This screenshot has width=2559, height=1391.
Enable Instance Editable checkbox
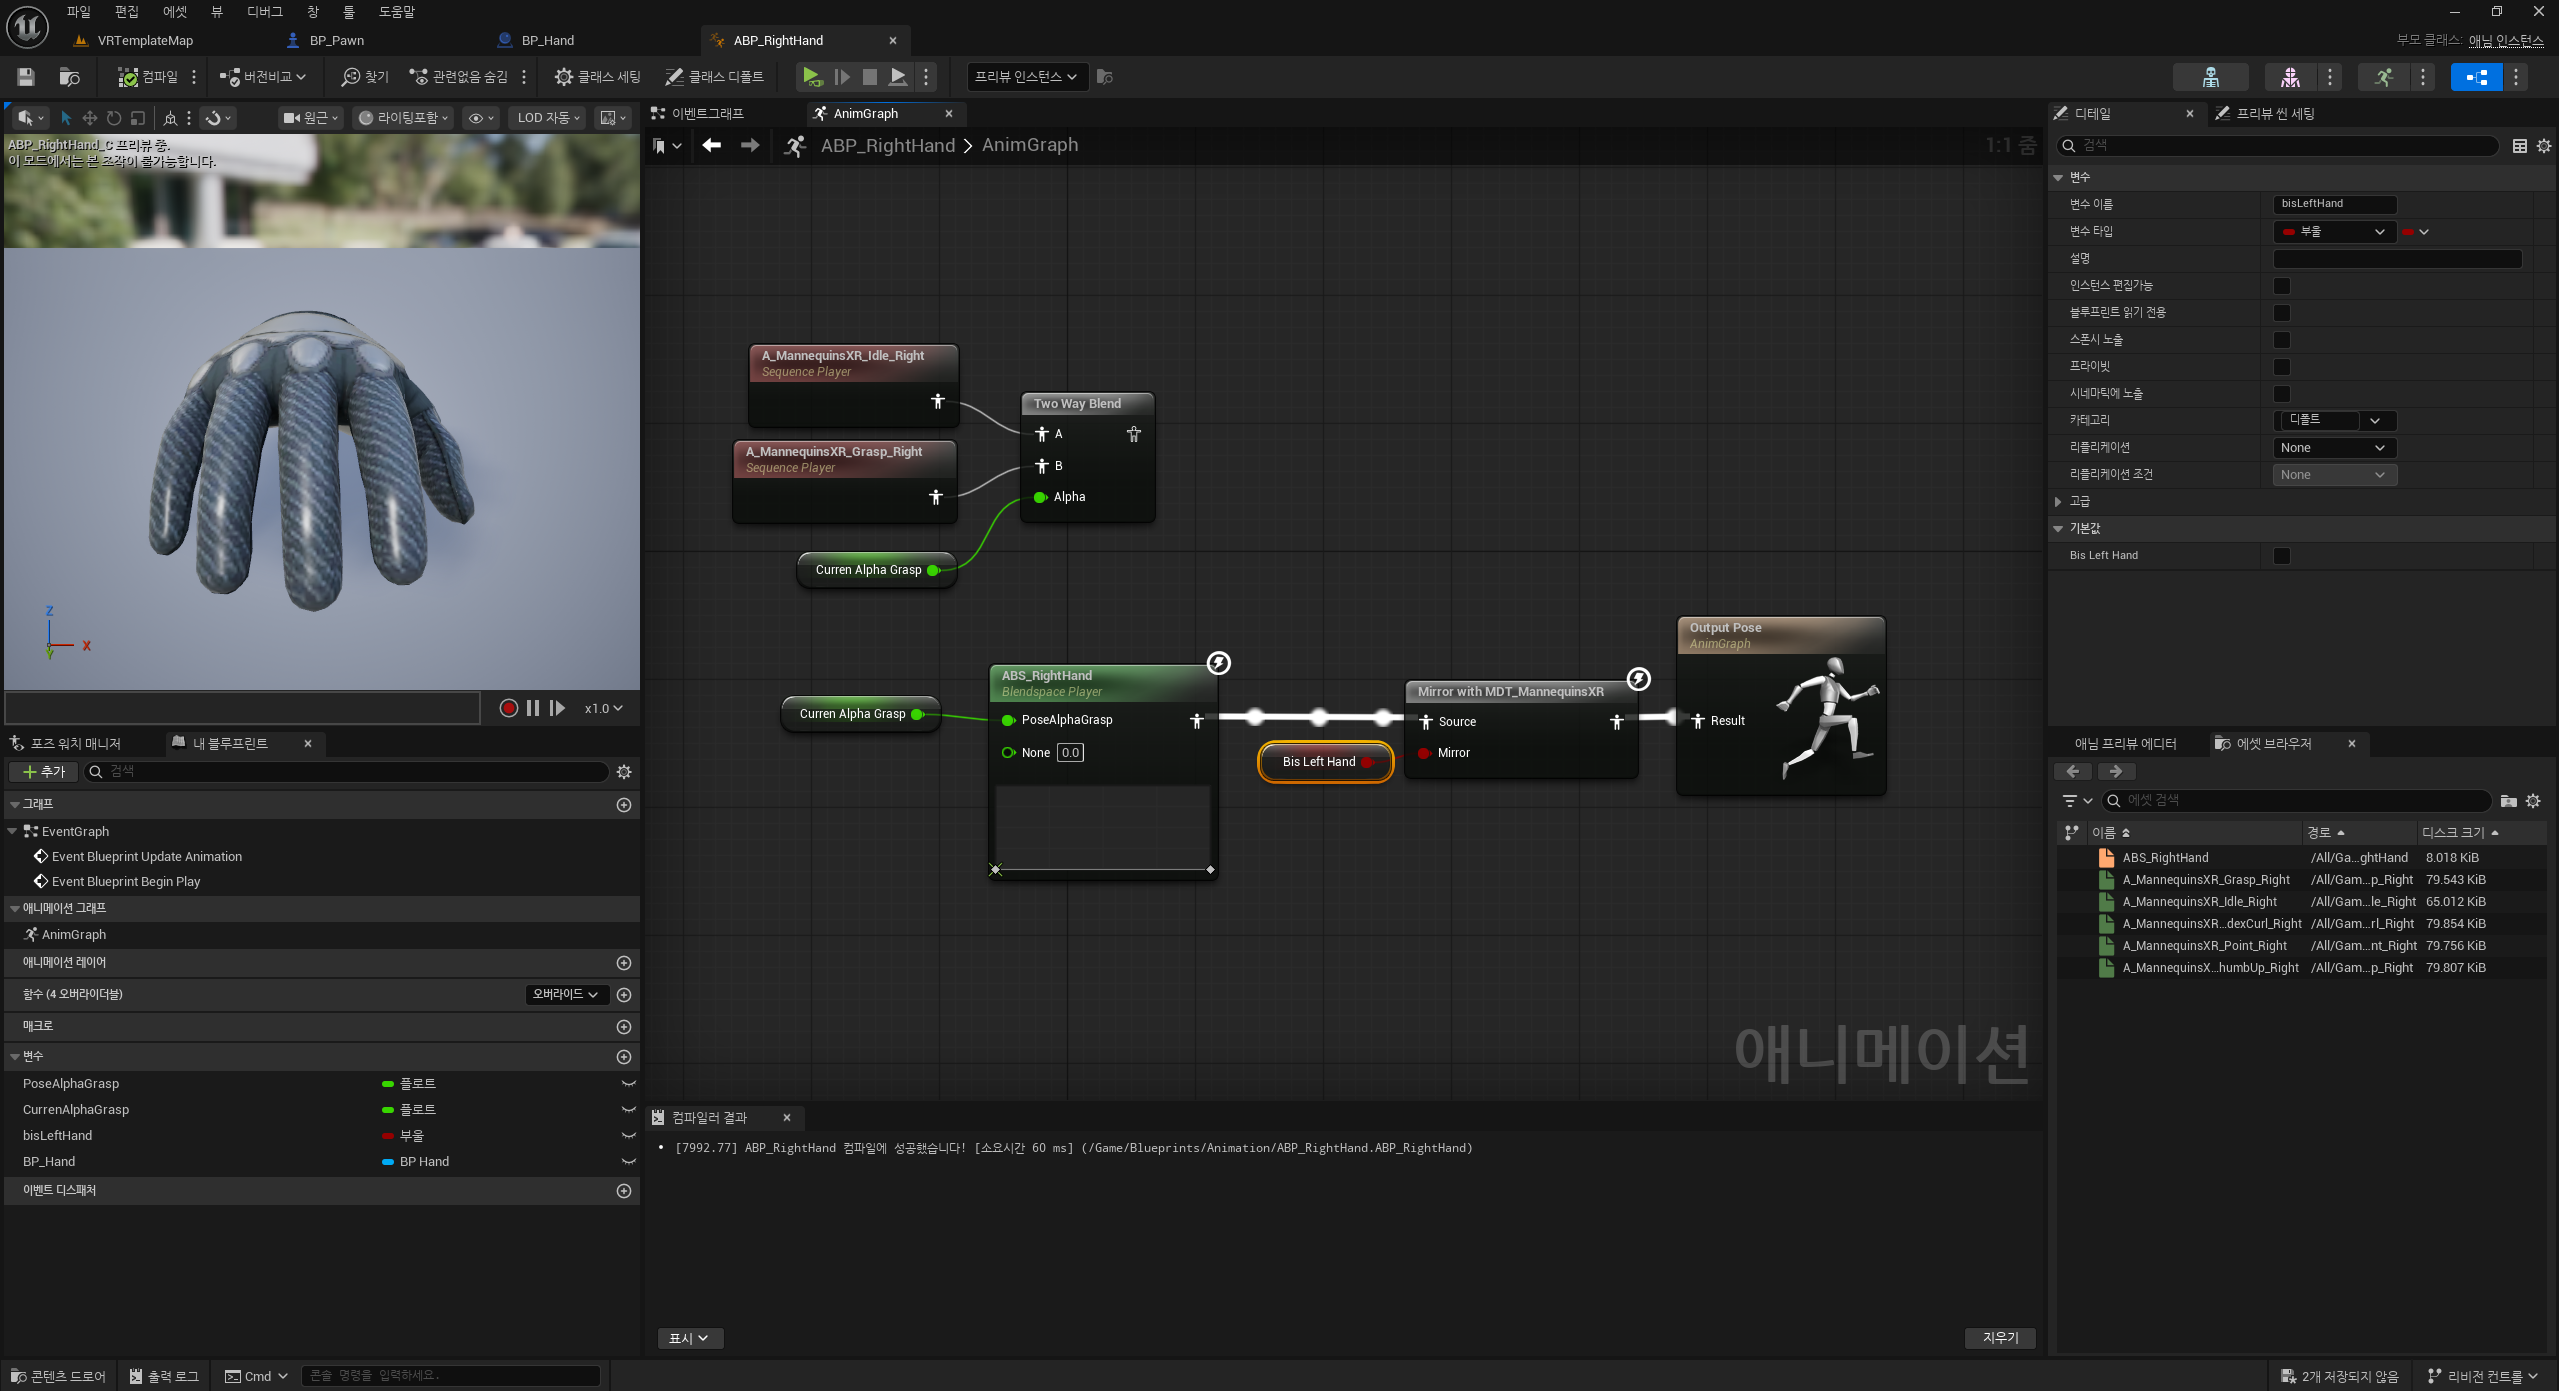[2282, 286]
